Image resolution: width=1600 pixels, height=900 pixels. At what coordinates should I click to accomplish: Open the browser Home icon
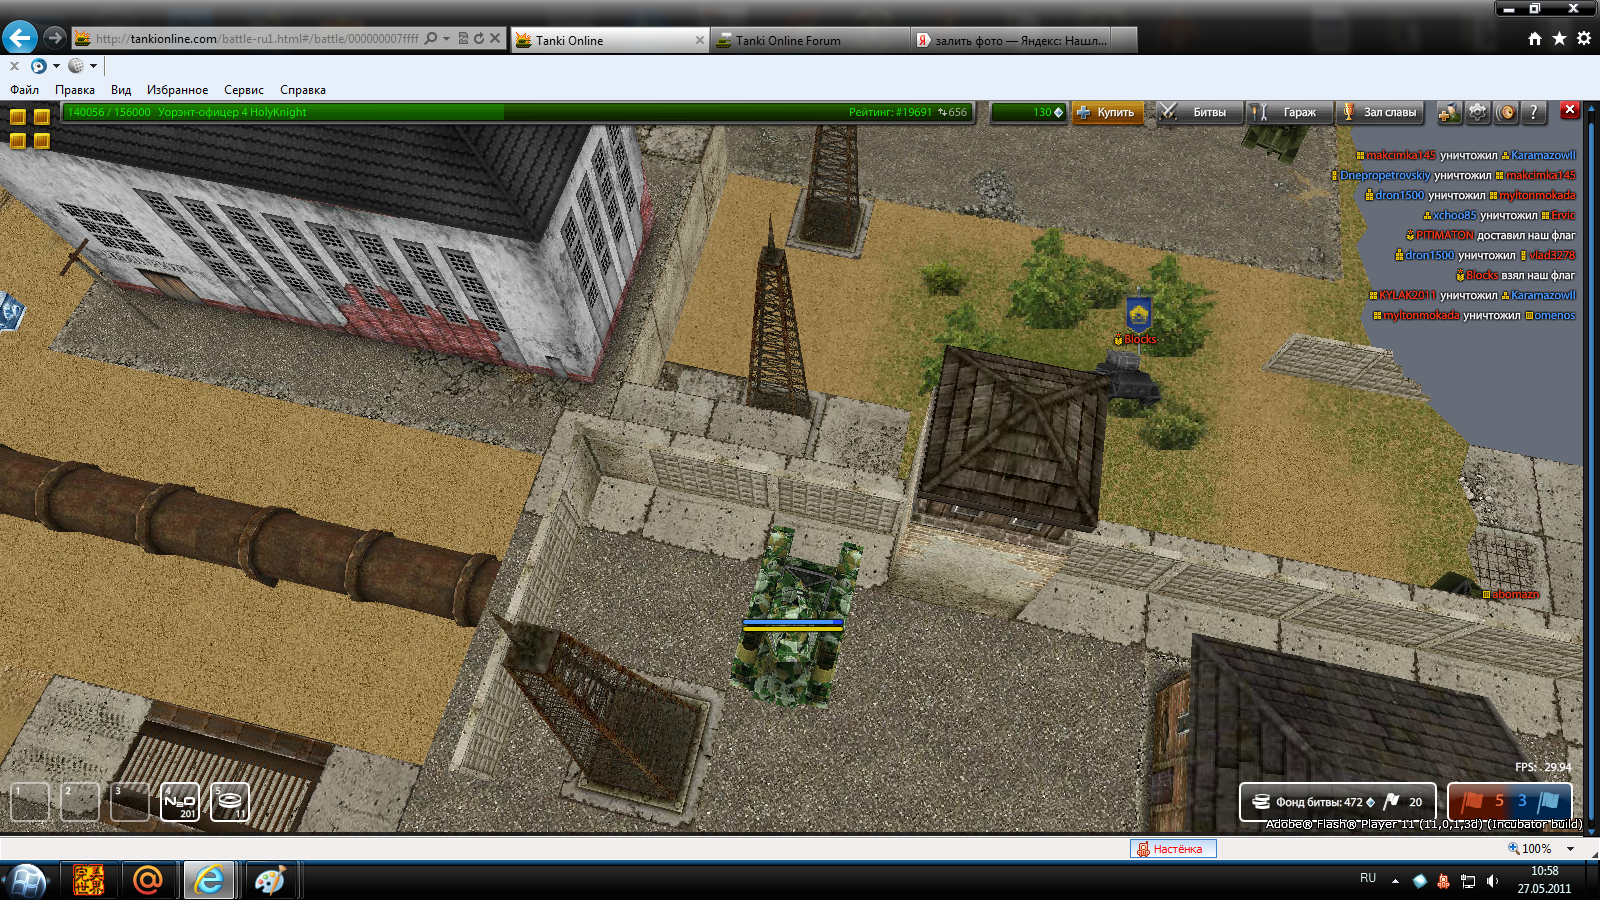pos(1535,39)
